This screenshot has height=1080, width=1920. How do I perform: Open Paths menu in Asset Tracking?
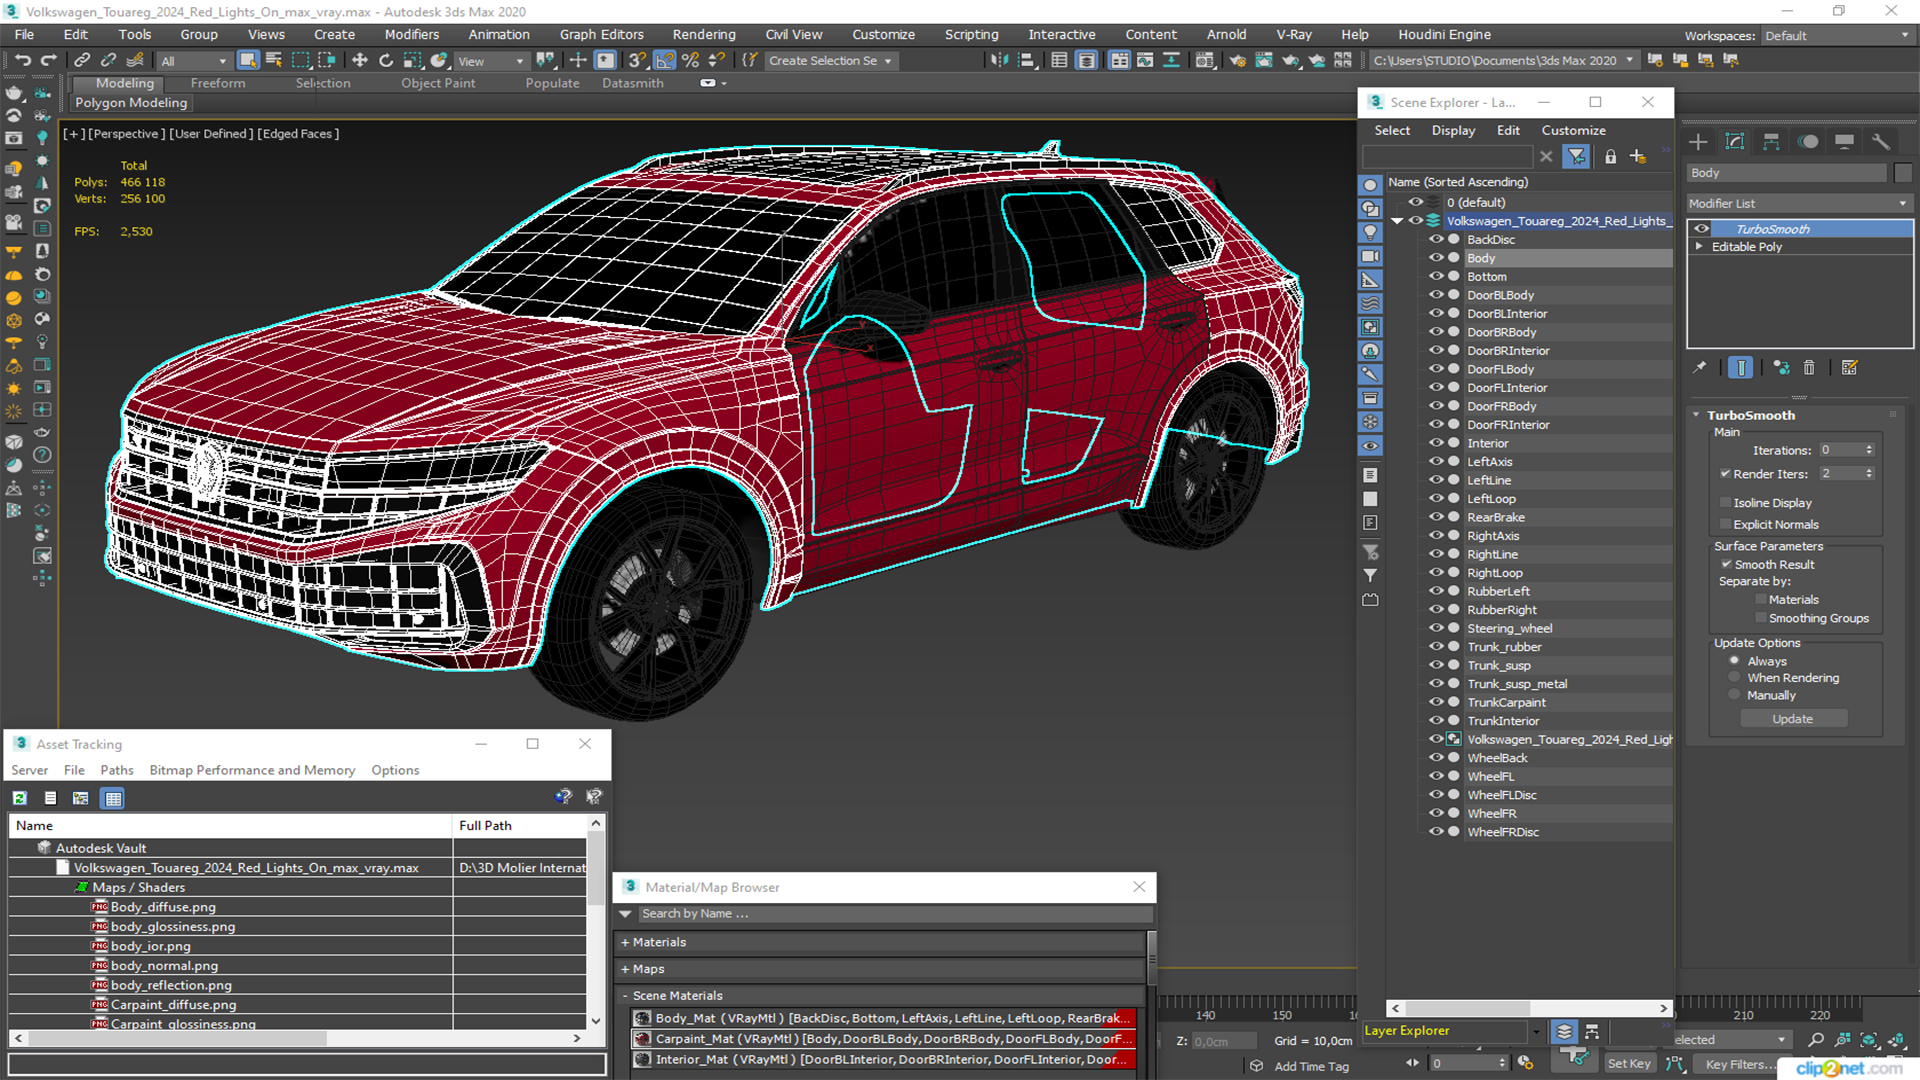[116, 770]
